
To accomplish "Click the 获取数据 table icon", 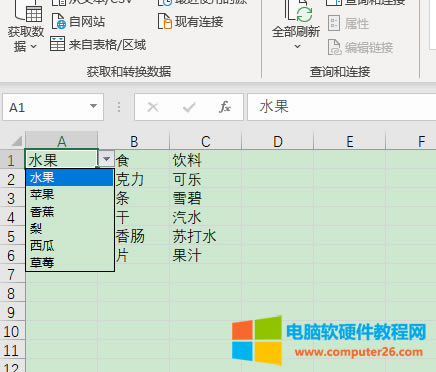I will pyautogui.click(x=28, y=10).
